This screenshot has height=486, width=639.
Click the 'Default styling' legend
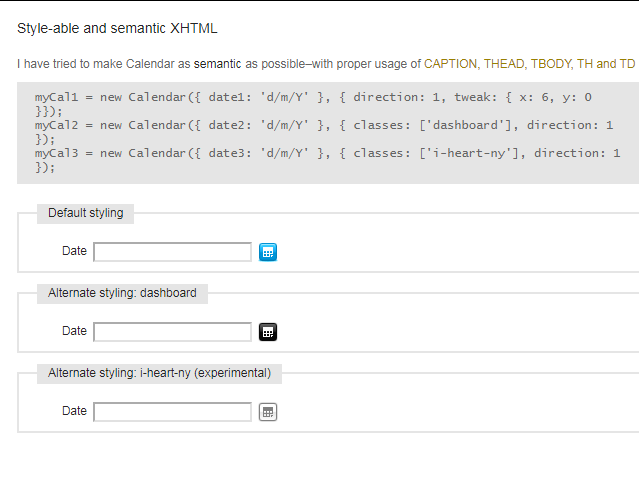click(x=86, y=213)
